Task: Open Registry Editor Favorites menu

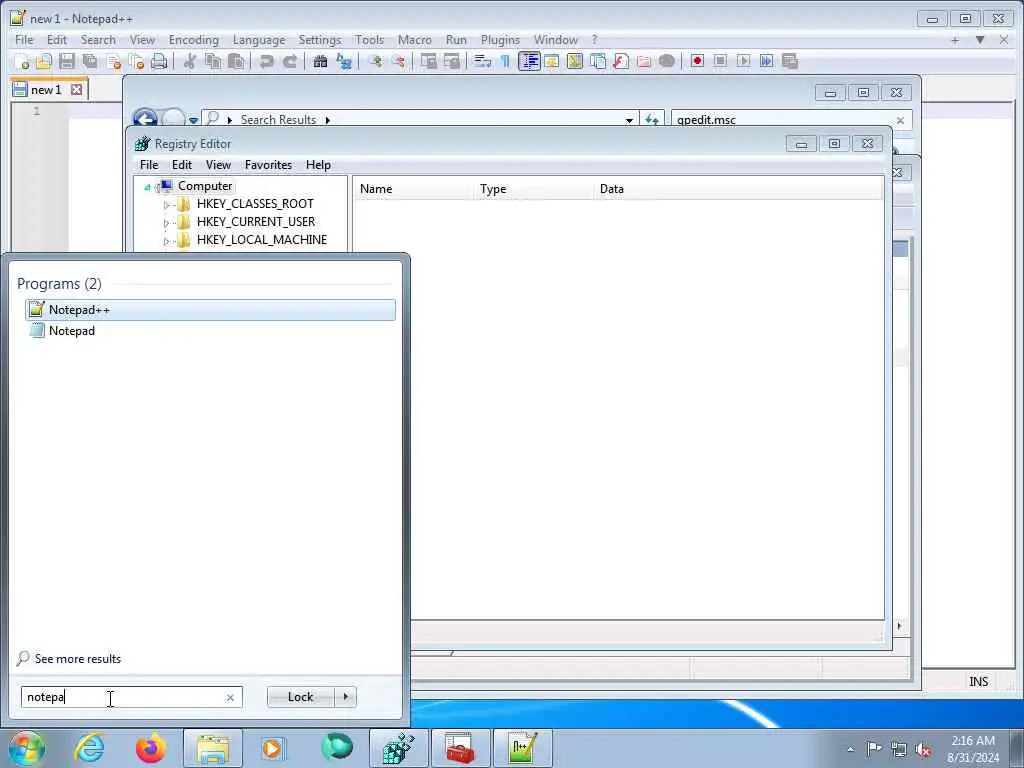Action: (268, 165)
